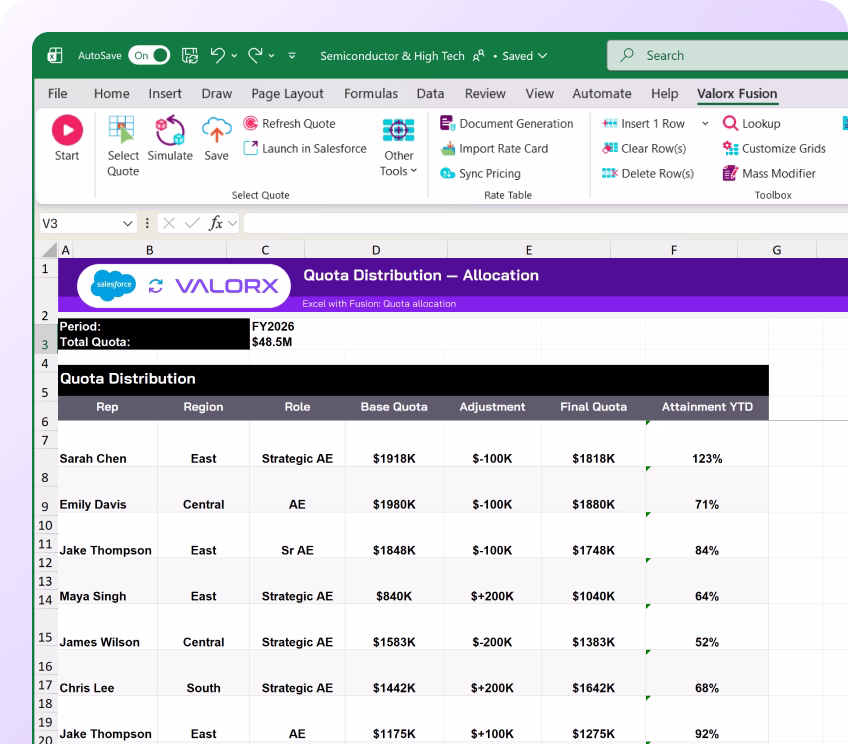Click the Import Rate Card icon

coord(448,148)
